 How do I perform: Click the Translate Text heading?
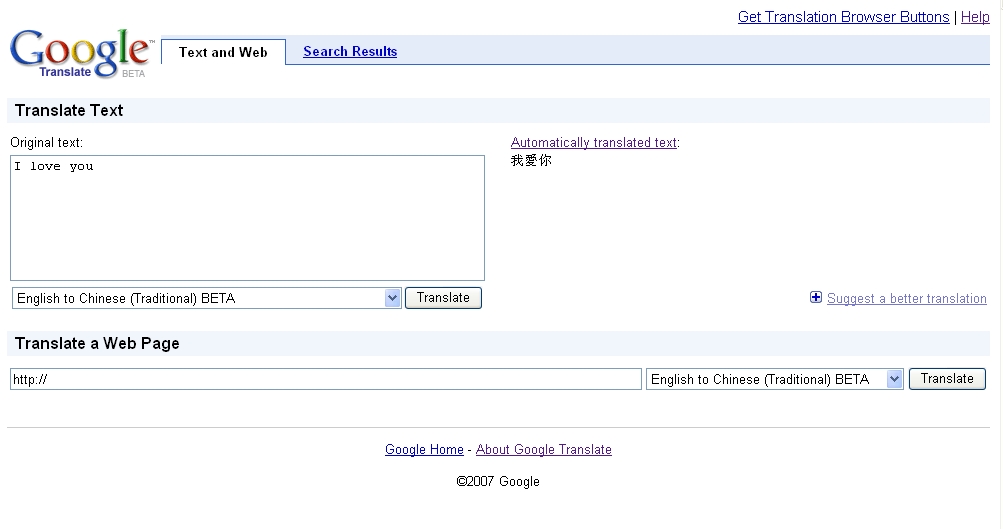[69, 111]
